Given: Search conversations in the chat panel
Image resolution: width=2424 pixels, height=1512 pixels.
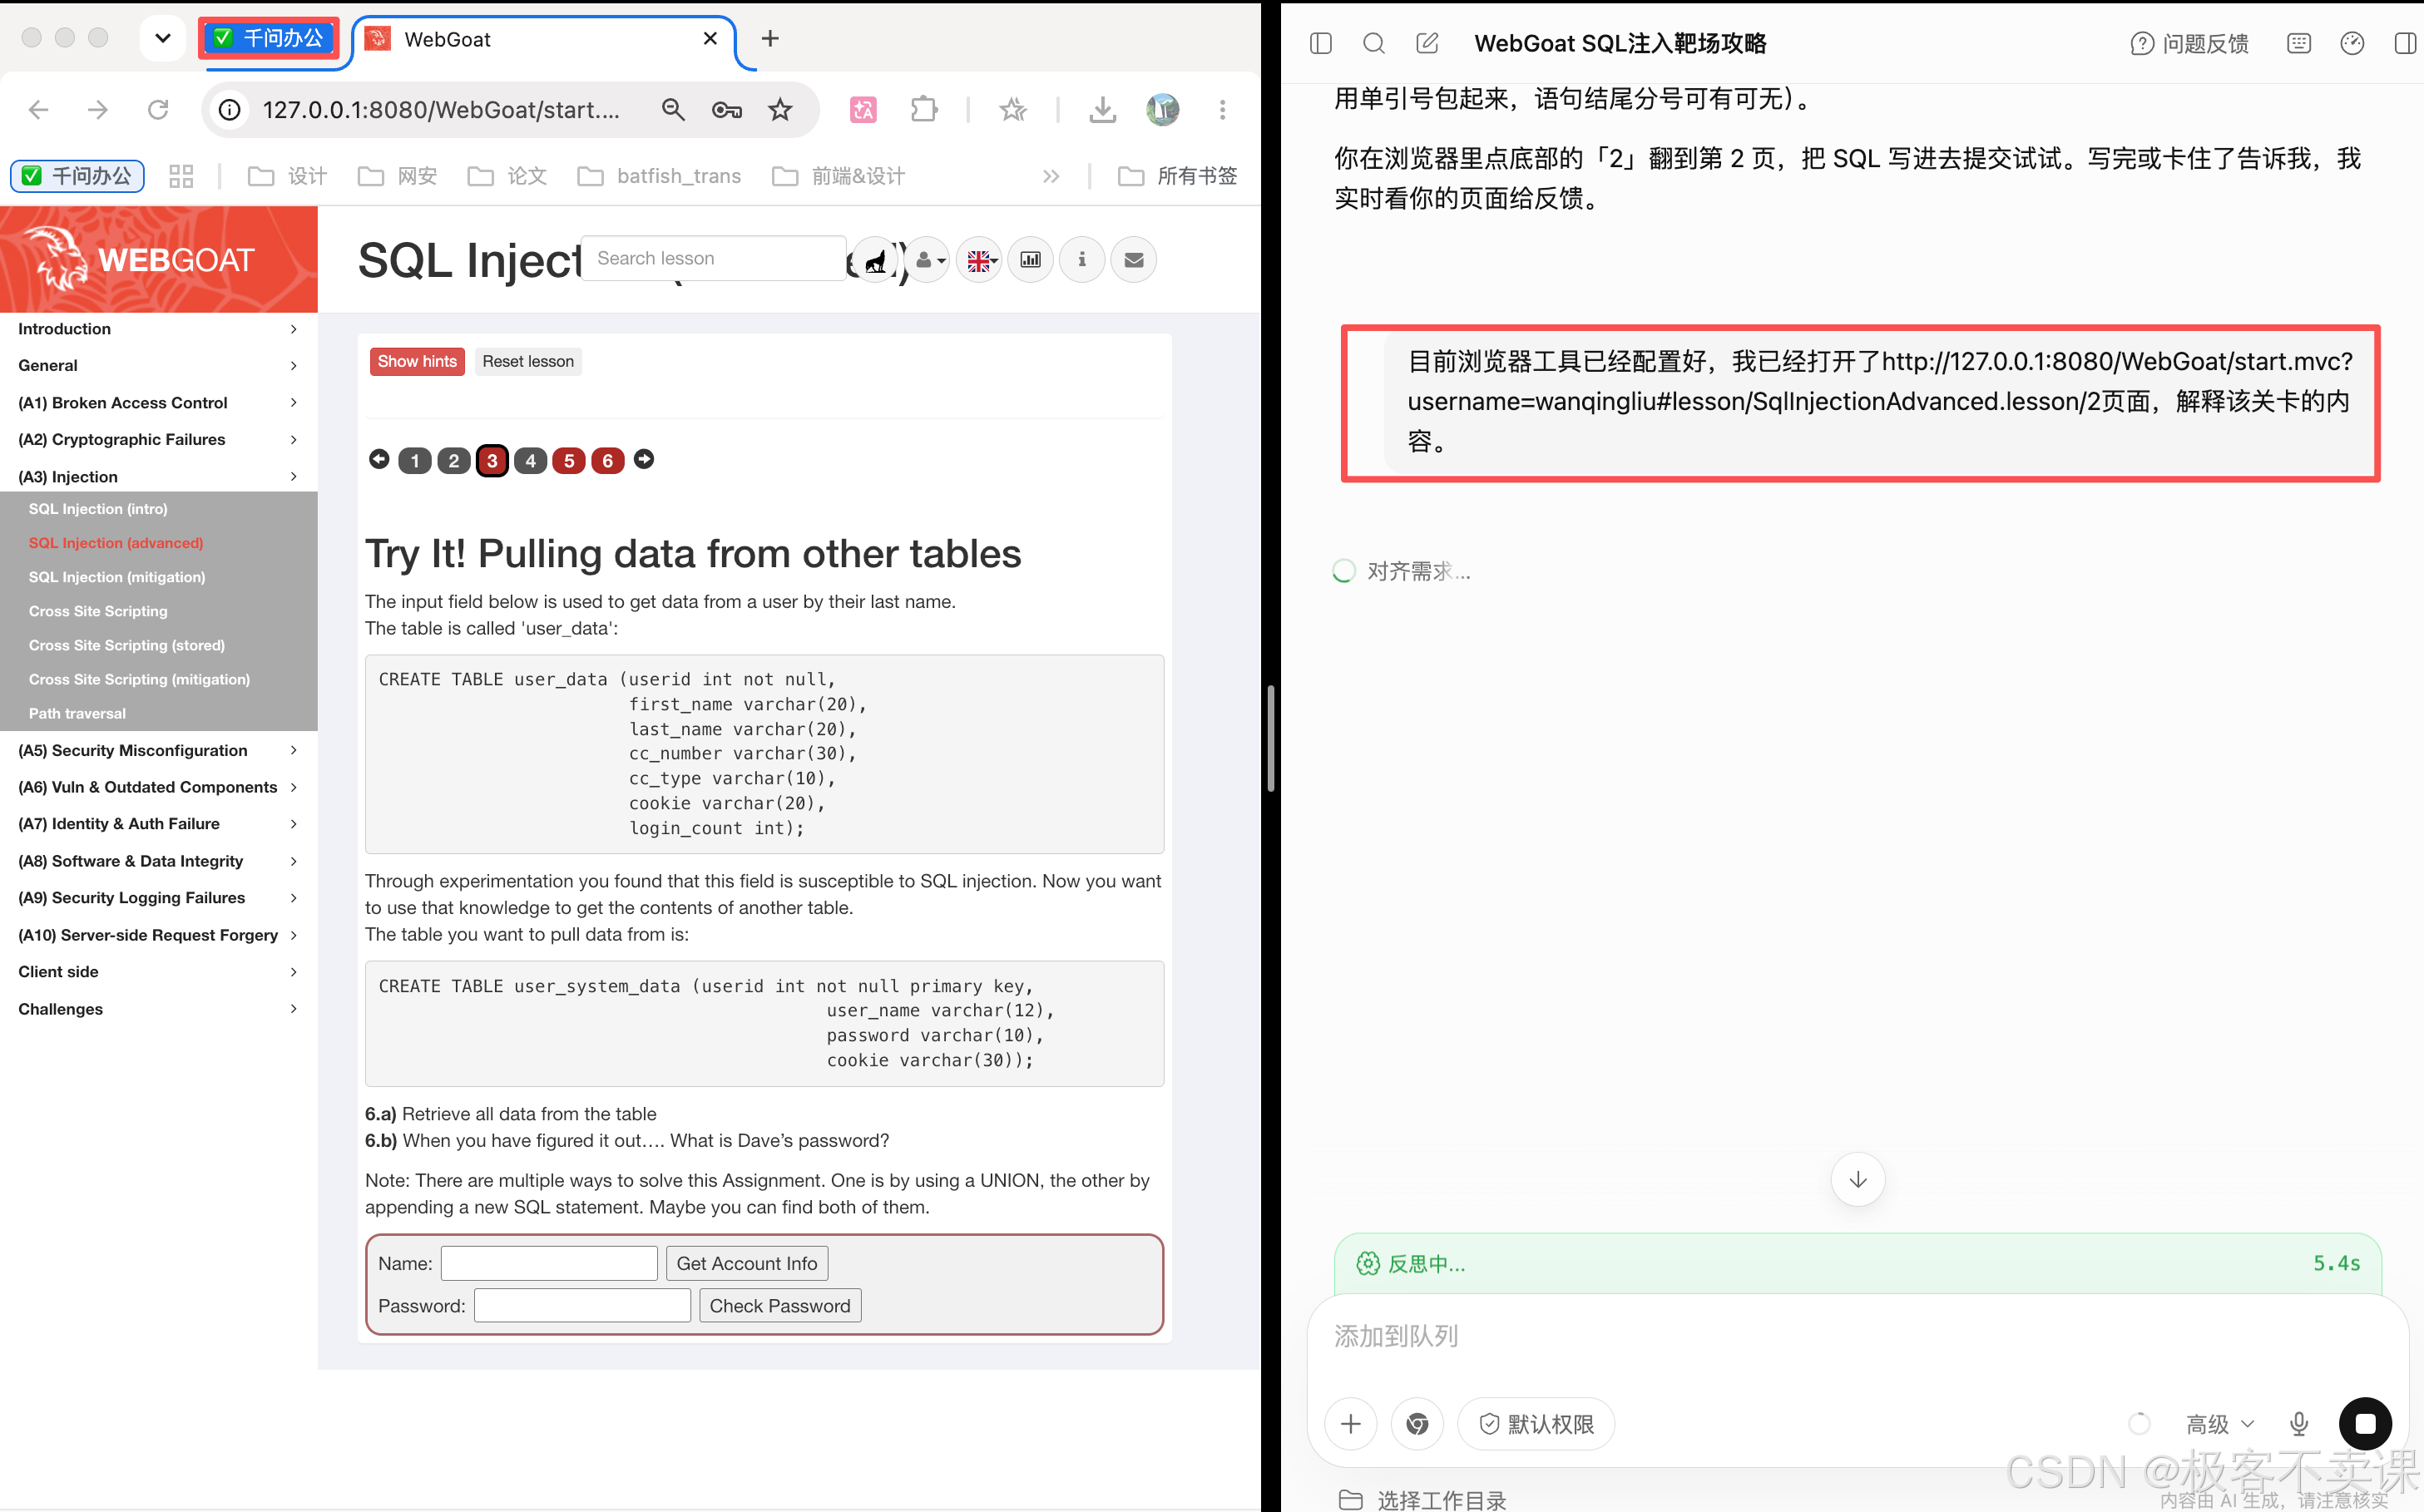Looking at the screenshot, I should coord(1374,43).
